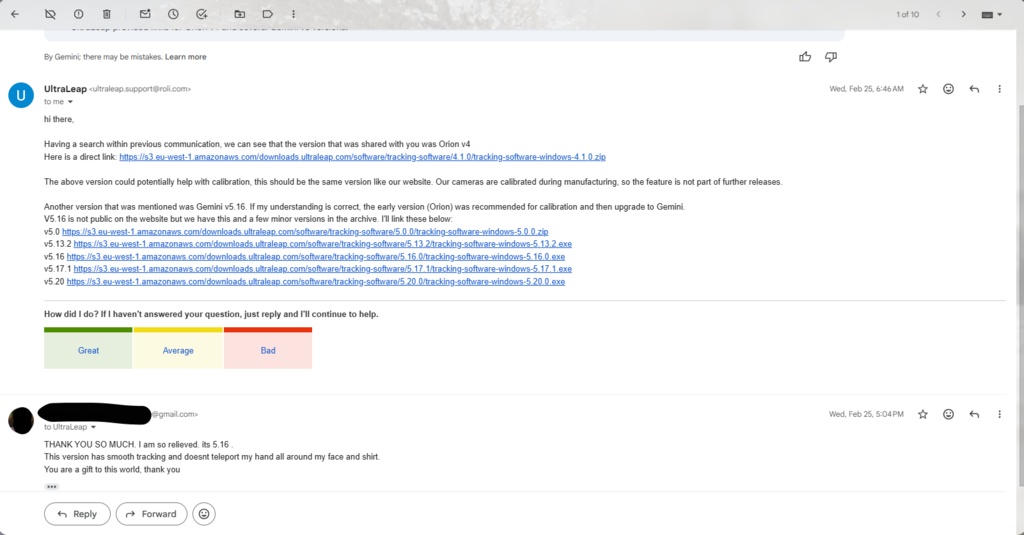Click sender name UltraLeap

[65, 89]
